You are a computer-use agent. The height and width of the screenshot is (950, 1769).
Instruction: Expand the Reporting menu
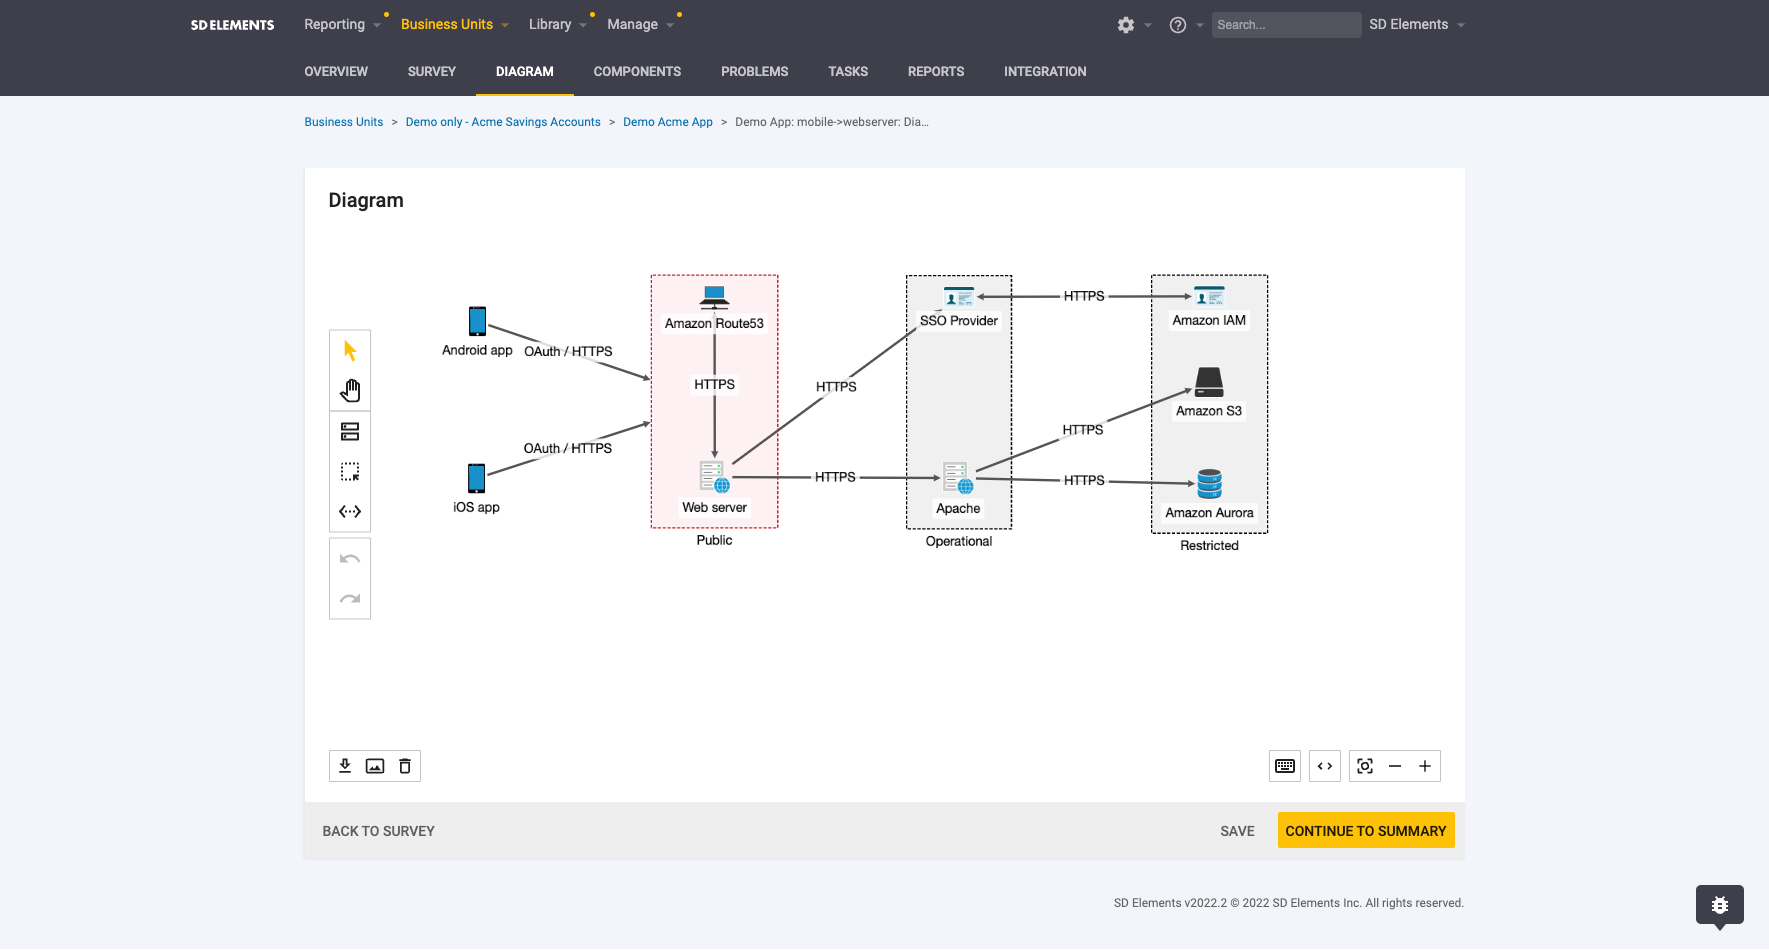(343, 24)
